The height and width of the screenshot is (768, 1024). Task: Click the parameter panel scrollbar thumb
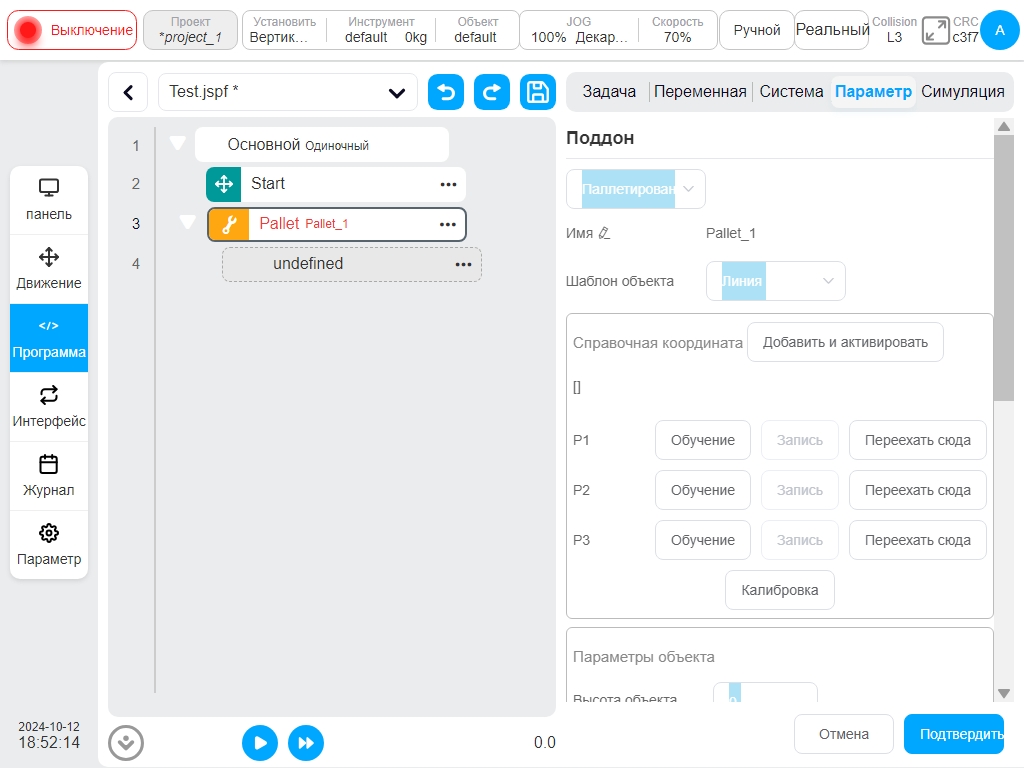(x=1004, y=268)
